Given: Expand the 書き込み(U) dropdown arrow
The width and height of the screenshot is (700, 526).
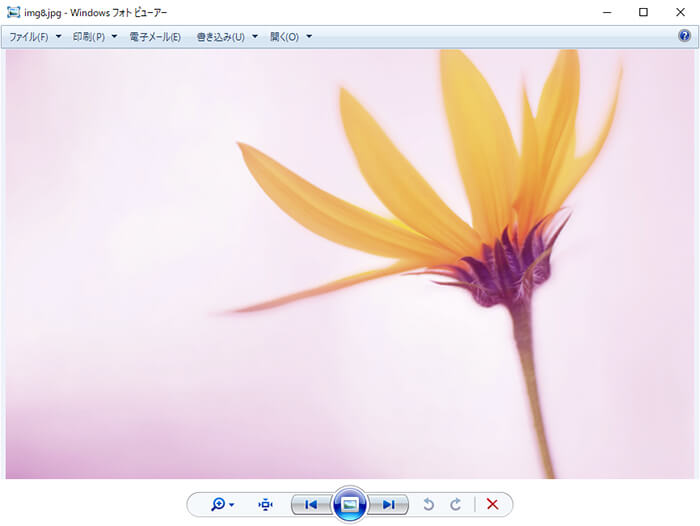Looking at the screenshot, I should pos(255,37).
